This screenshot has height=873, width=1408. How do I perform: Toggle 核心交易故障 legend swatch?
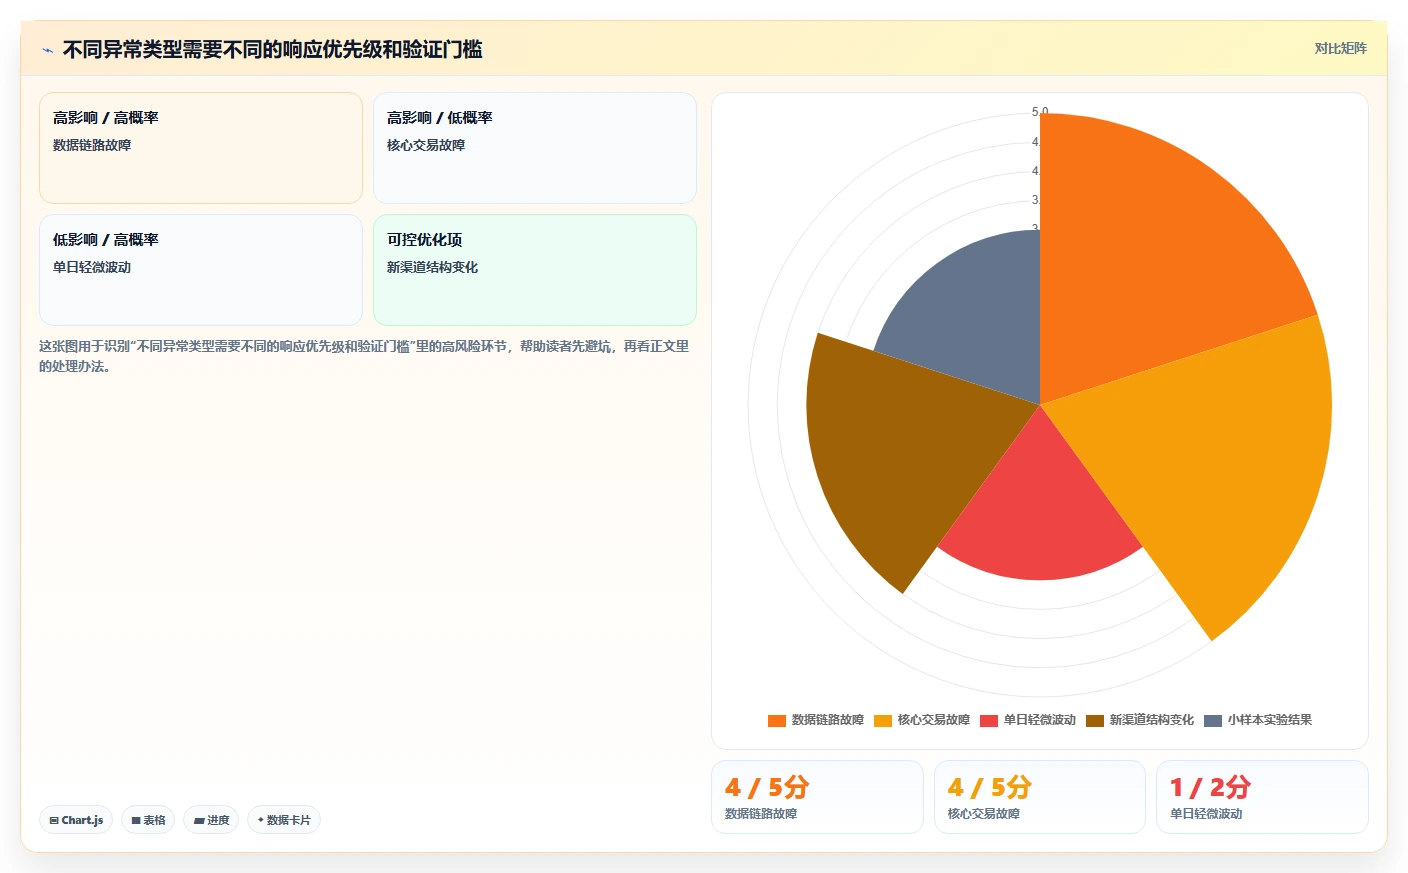883,720
